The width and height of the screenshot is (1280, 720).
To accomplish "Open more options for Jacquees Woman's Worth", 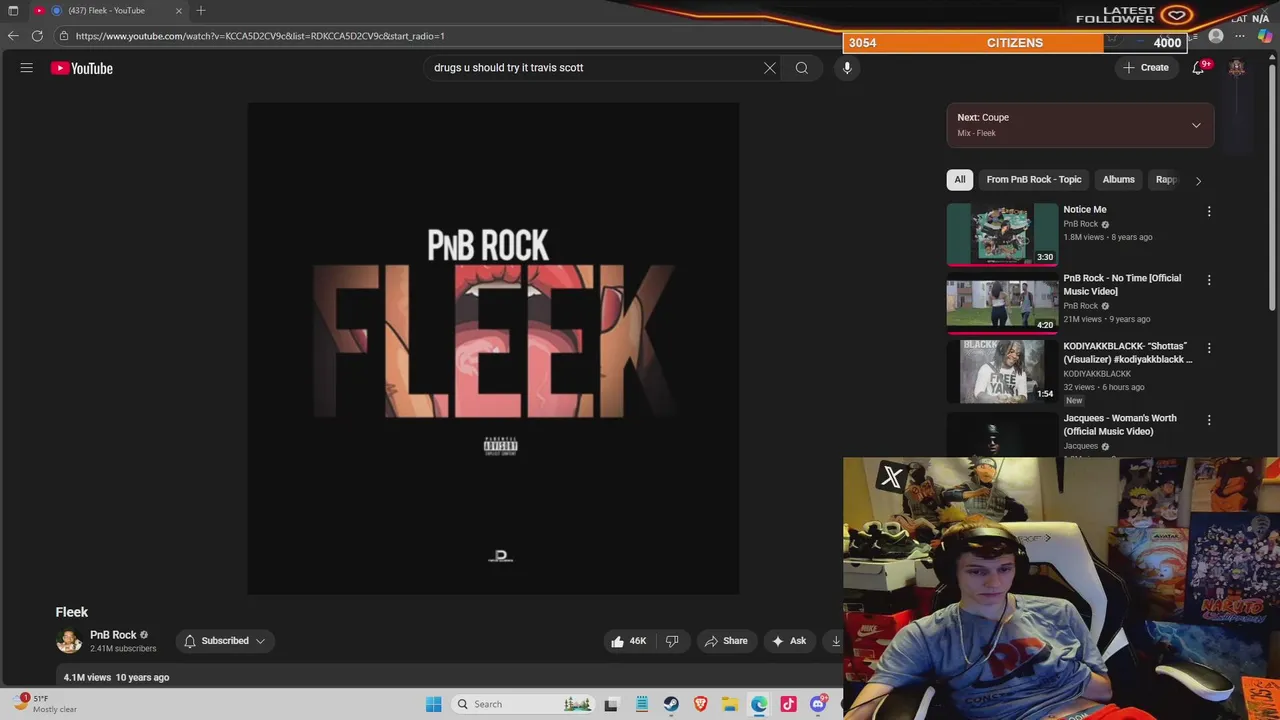I will [x=1209, y=420].
